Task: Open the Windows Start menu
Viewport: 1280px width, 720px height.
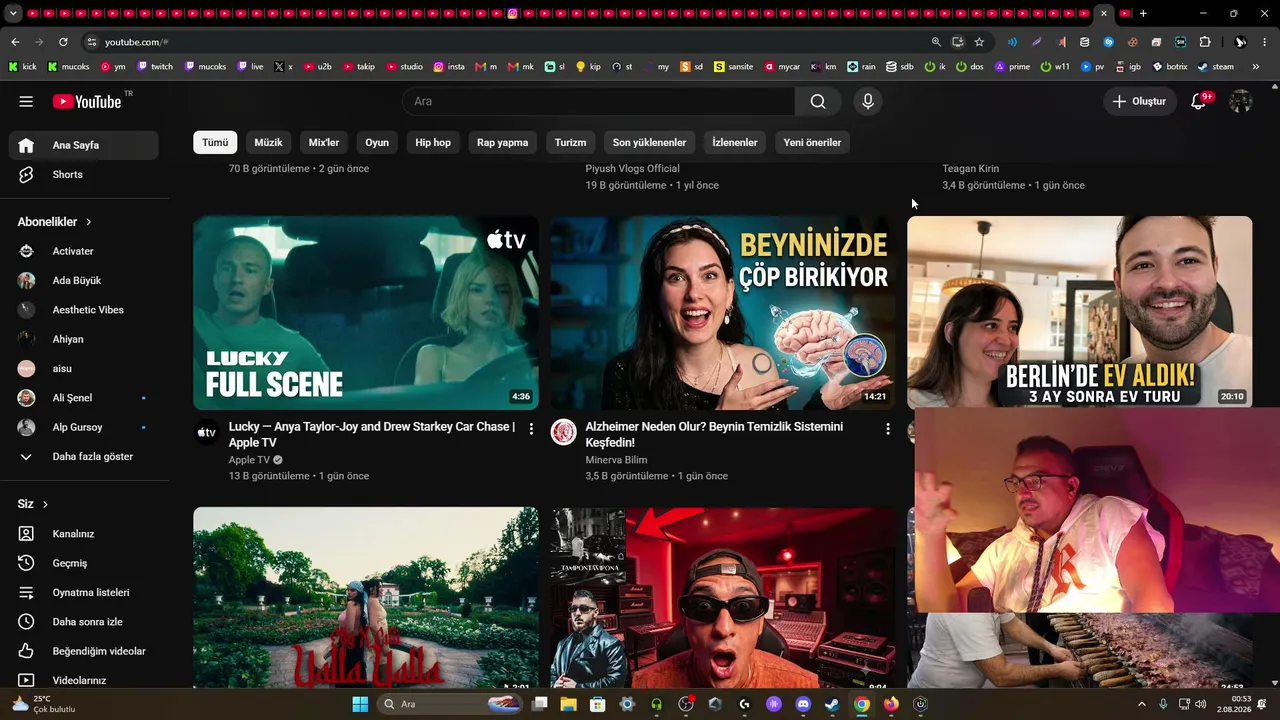Action: 360,704
